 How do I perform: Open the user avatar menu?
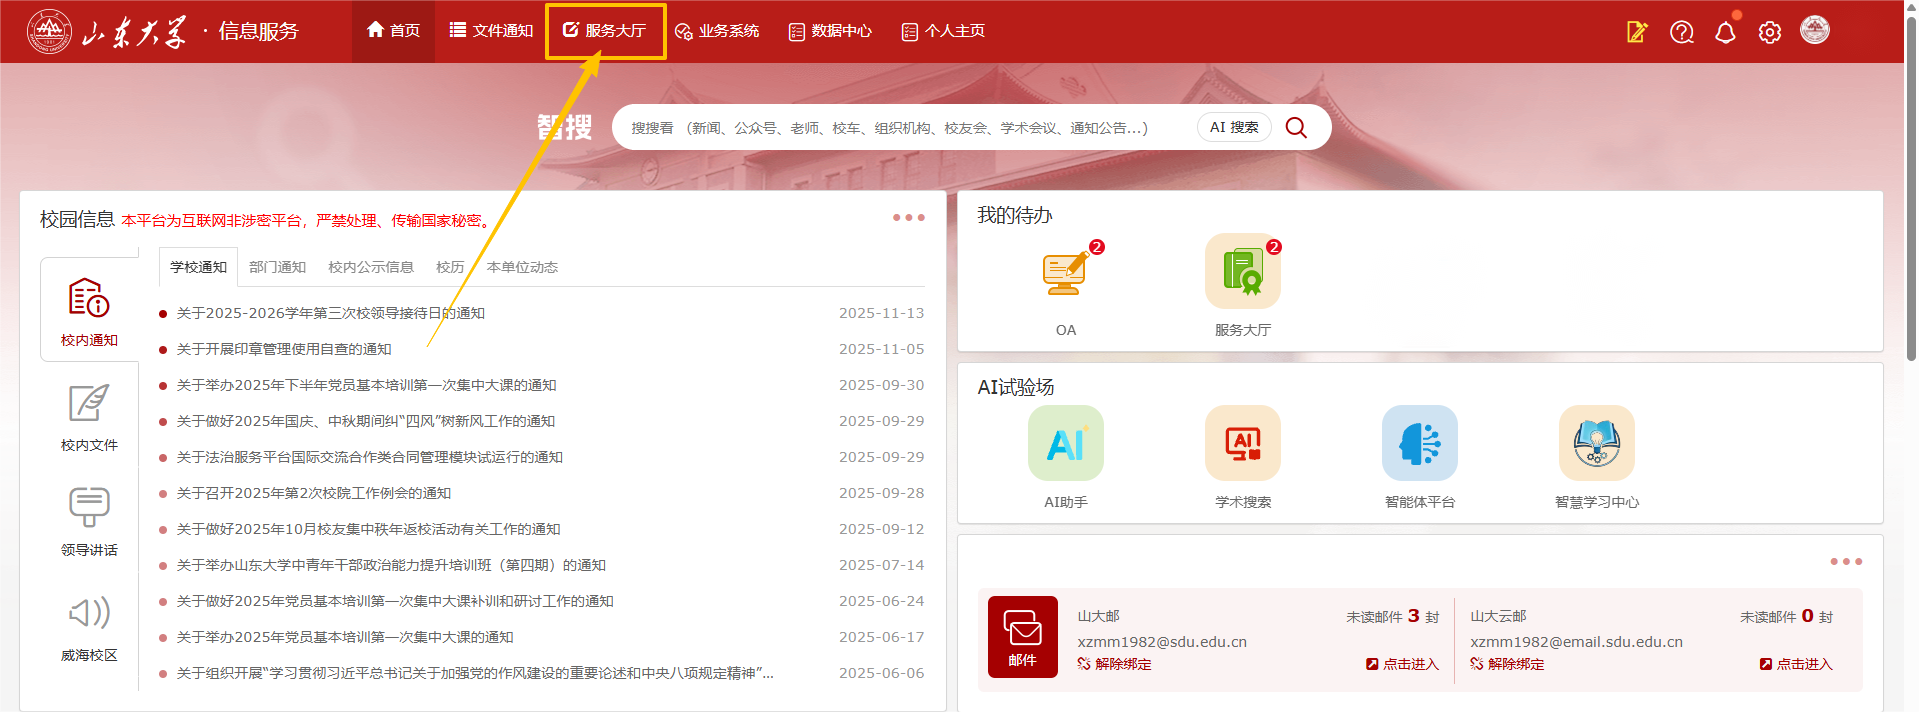[1814, 30]
